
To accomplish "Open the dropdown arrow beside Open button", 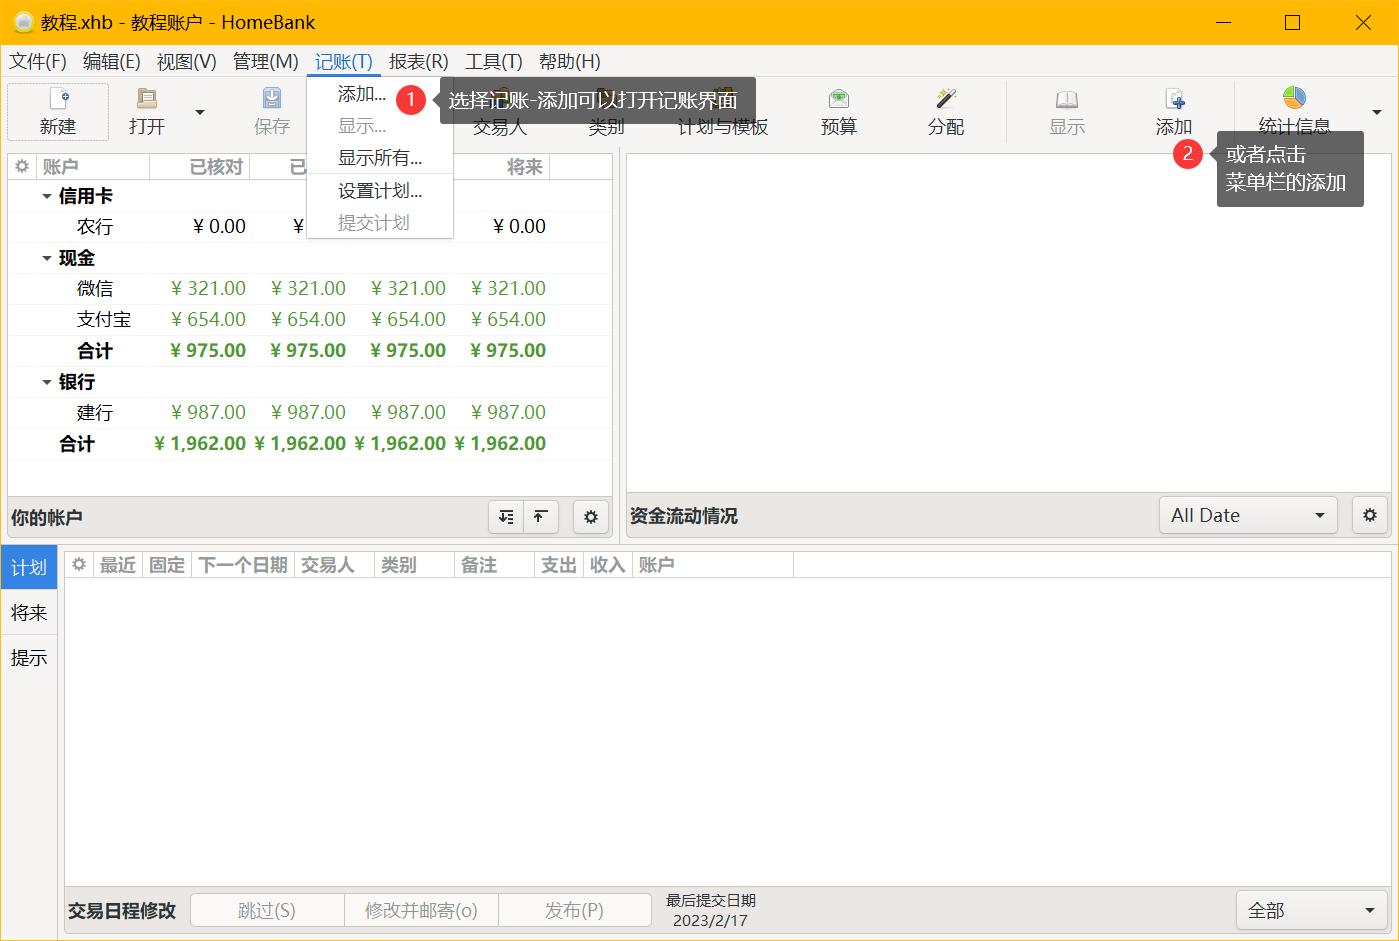I will pyautogui.click(x=200, y=112).
